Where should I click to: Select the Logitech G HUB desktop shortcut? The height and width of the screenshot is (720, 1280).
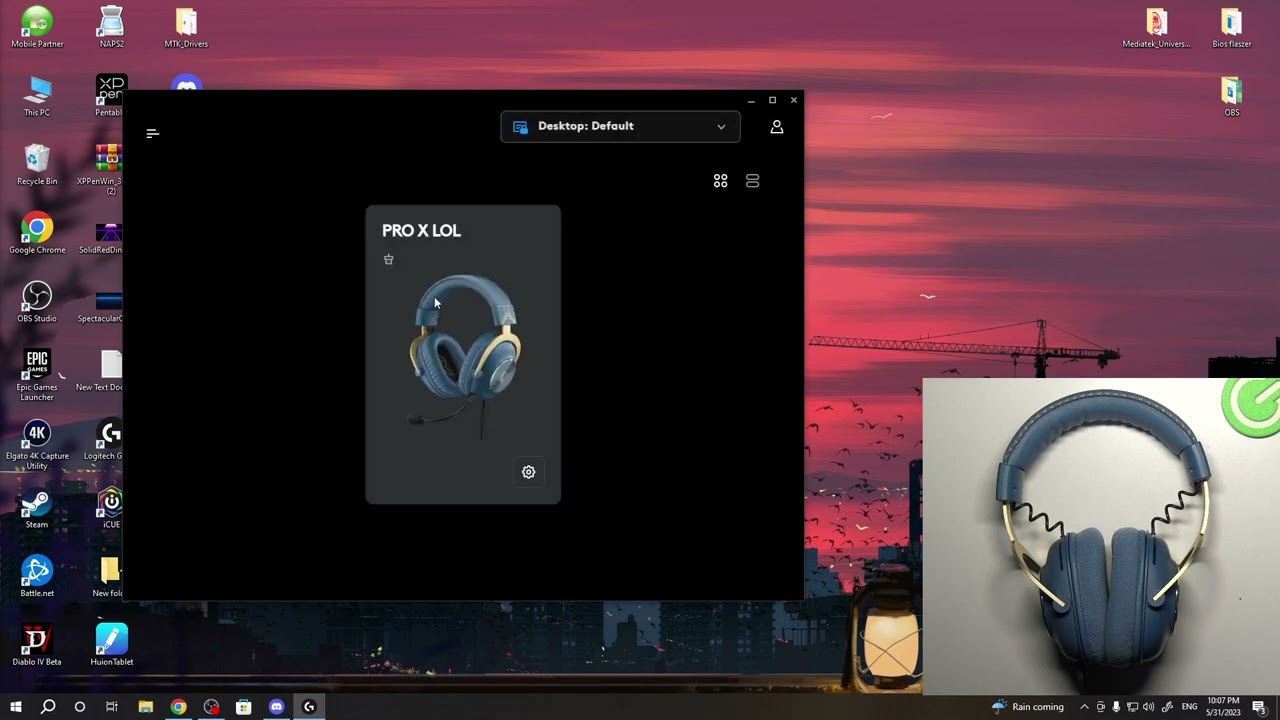[104, 440]
